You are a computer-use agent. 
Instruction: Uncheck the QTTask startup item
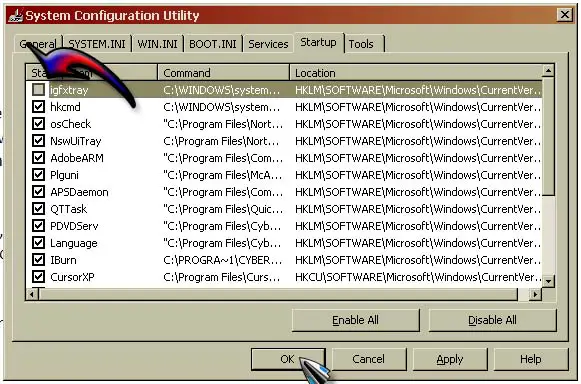pos(38,209)
